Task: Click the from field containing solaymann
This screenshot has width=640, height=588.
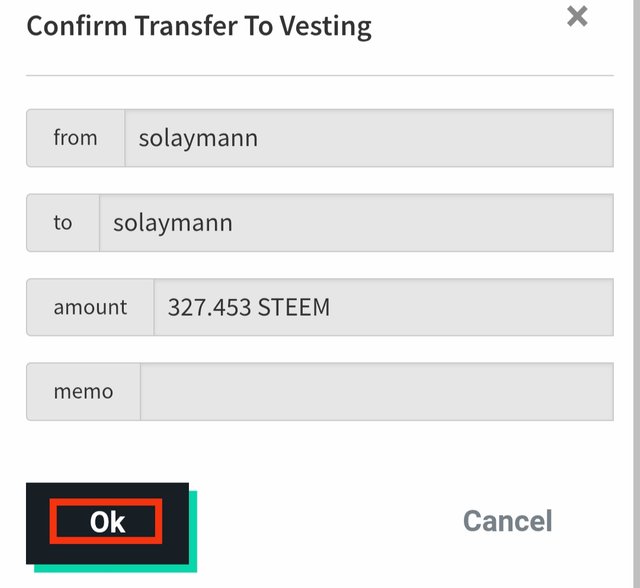Action: coord(369,138)
